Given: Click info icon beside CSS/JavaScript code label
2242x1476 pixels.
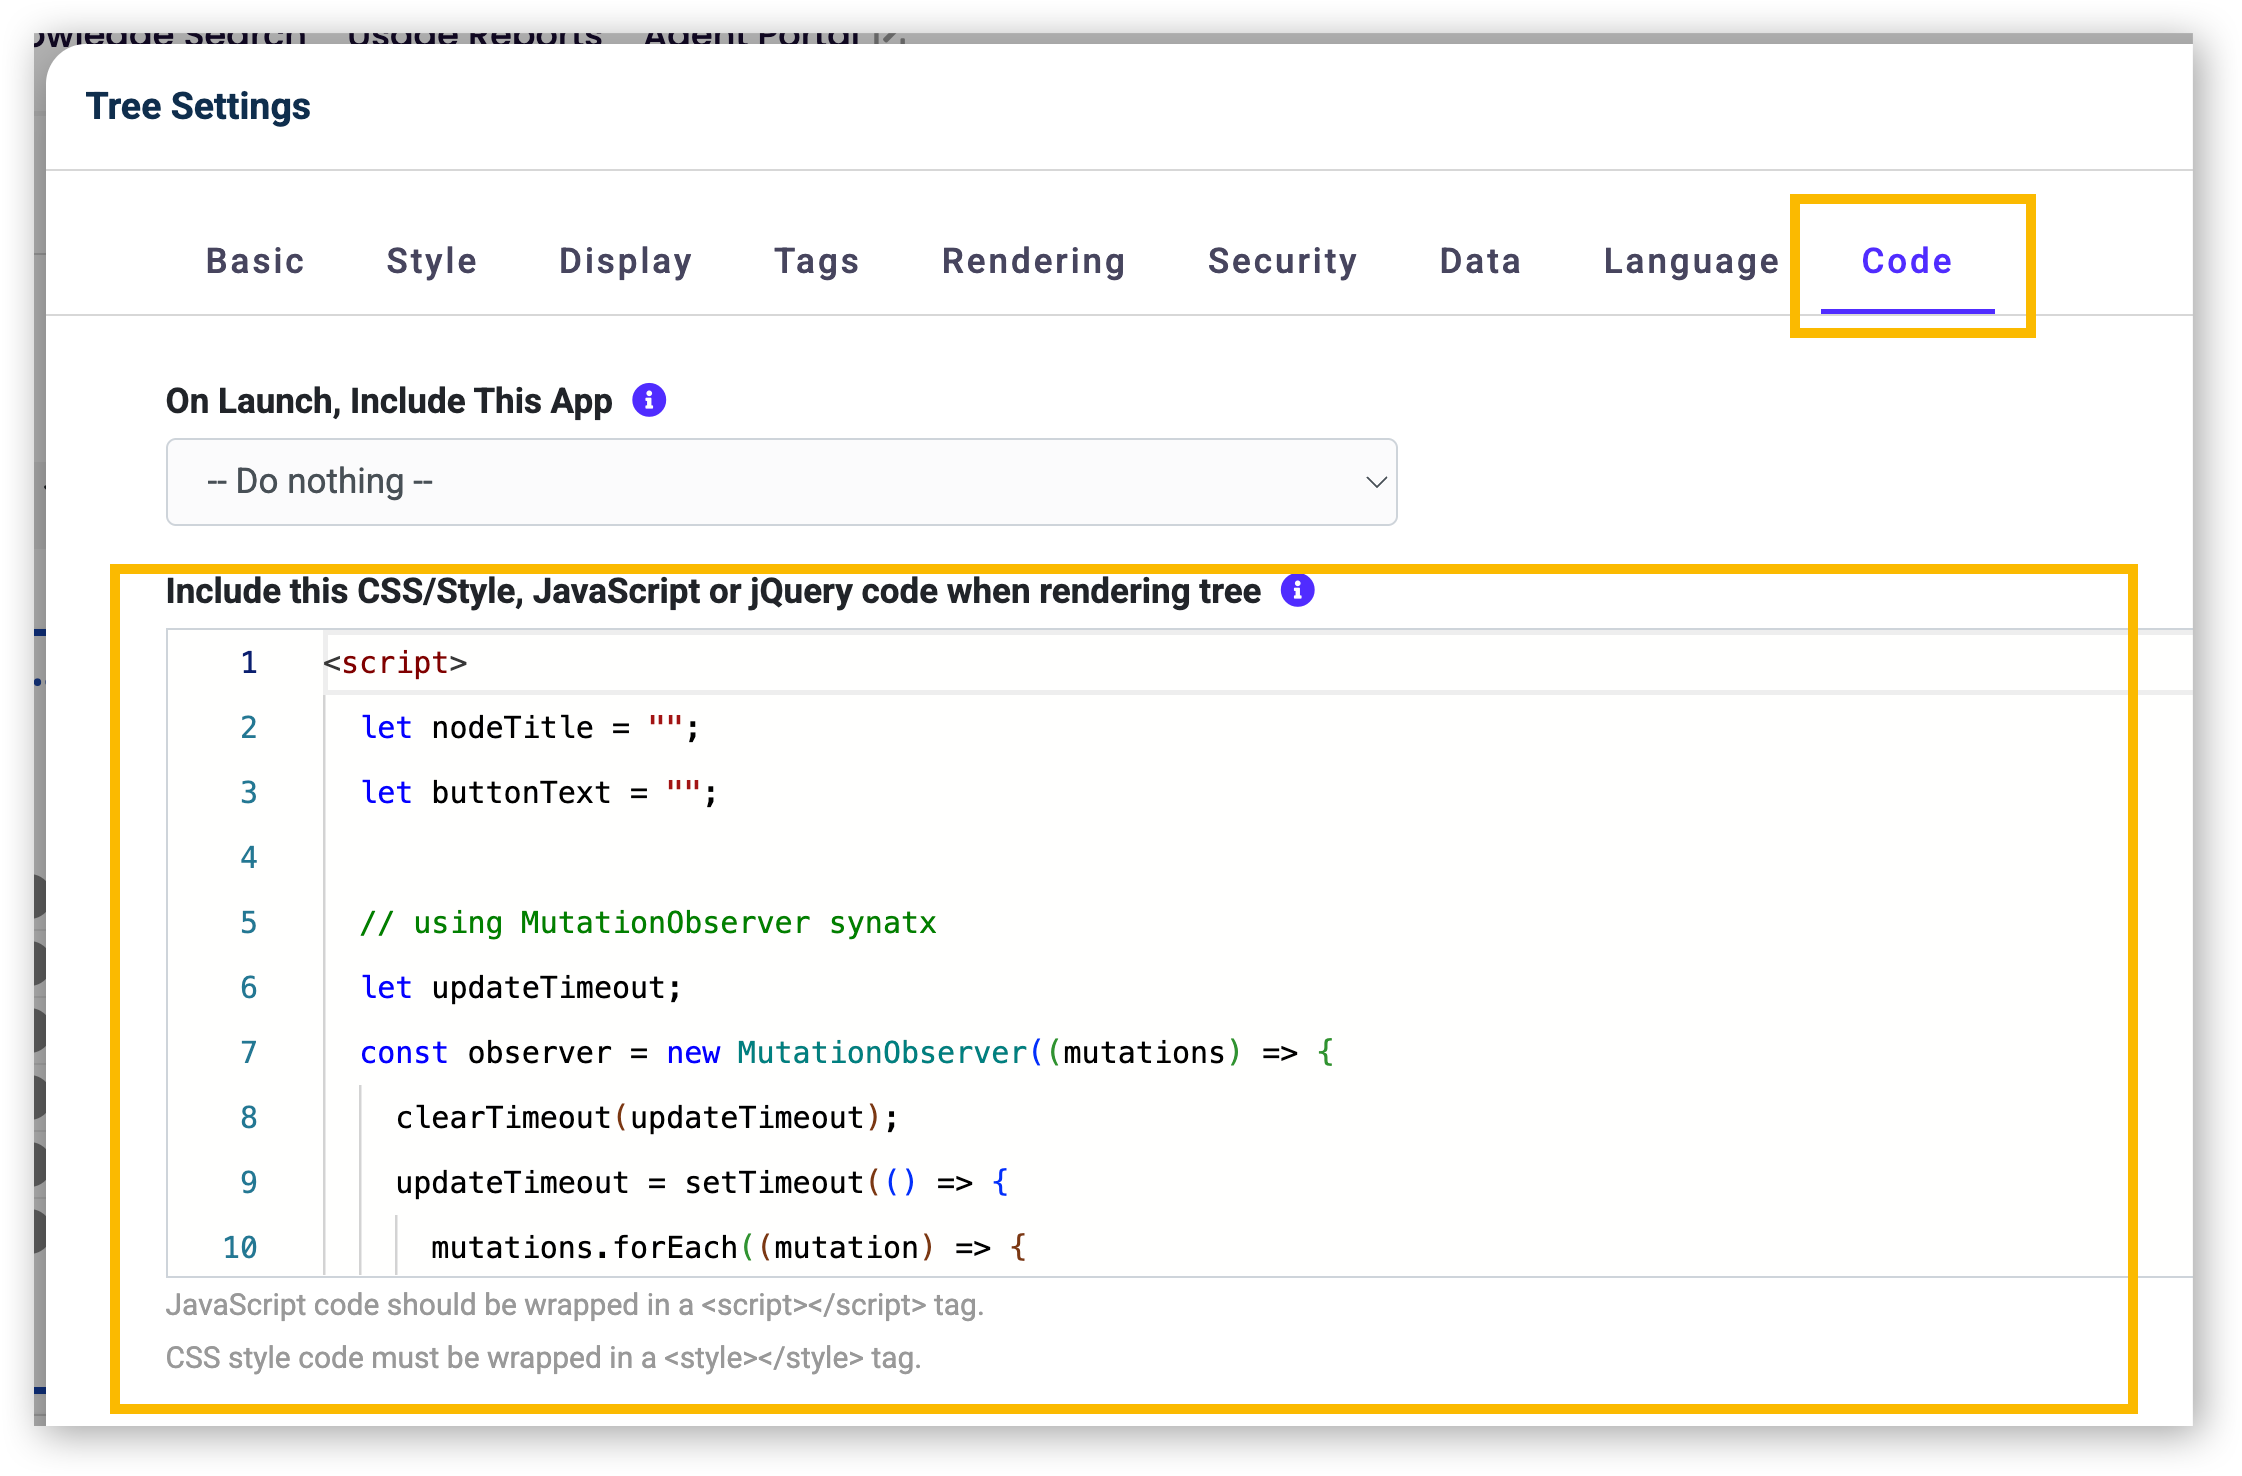Looking at the screenshot, I should (x=1298, y=590).
